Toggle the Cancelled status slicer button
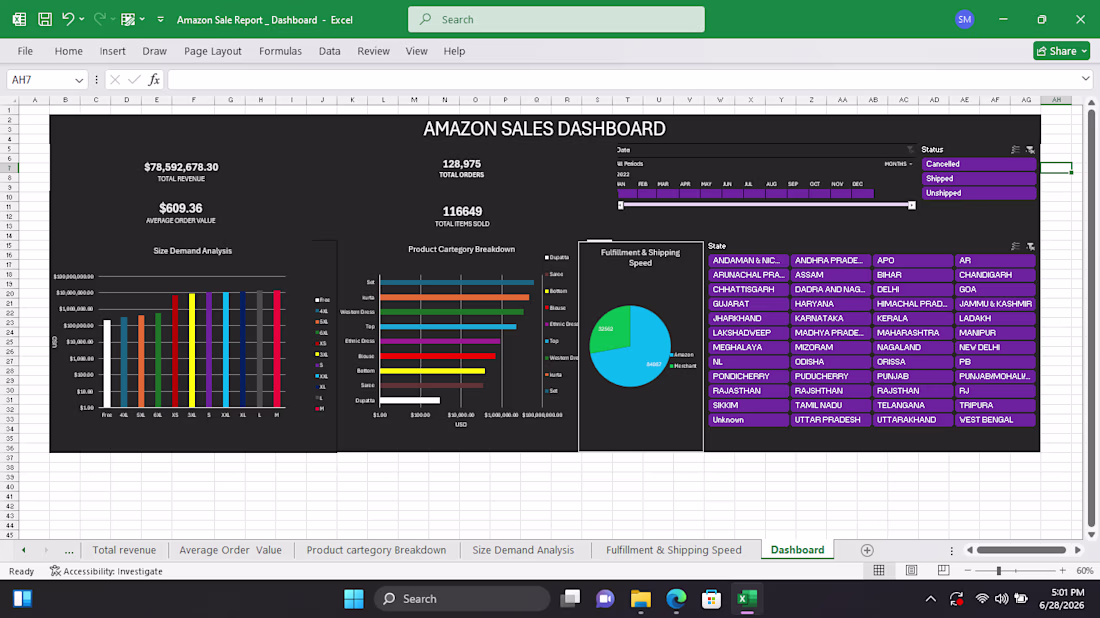 [x=979, y=164]
